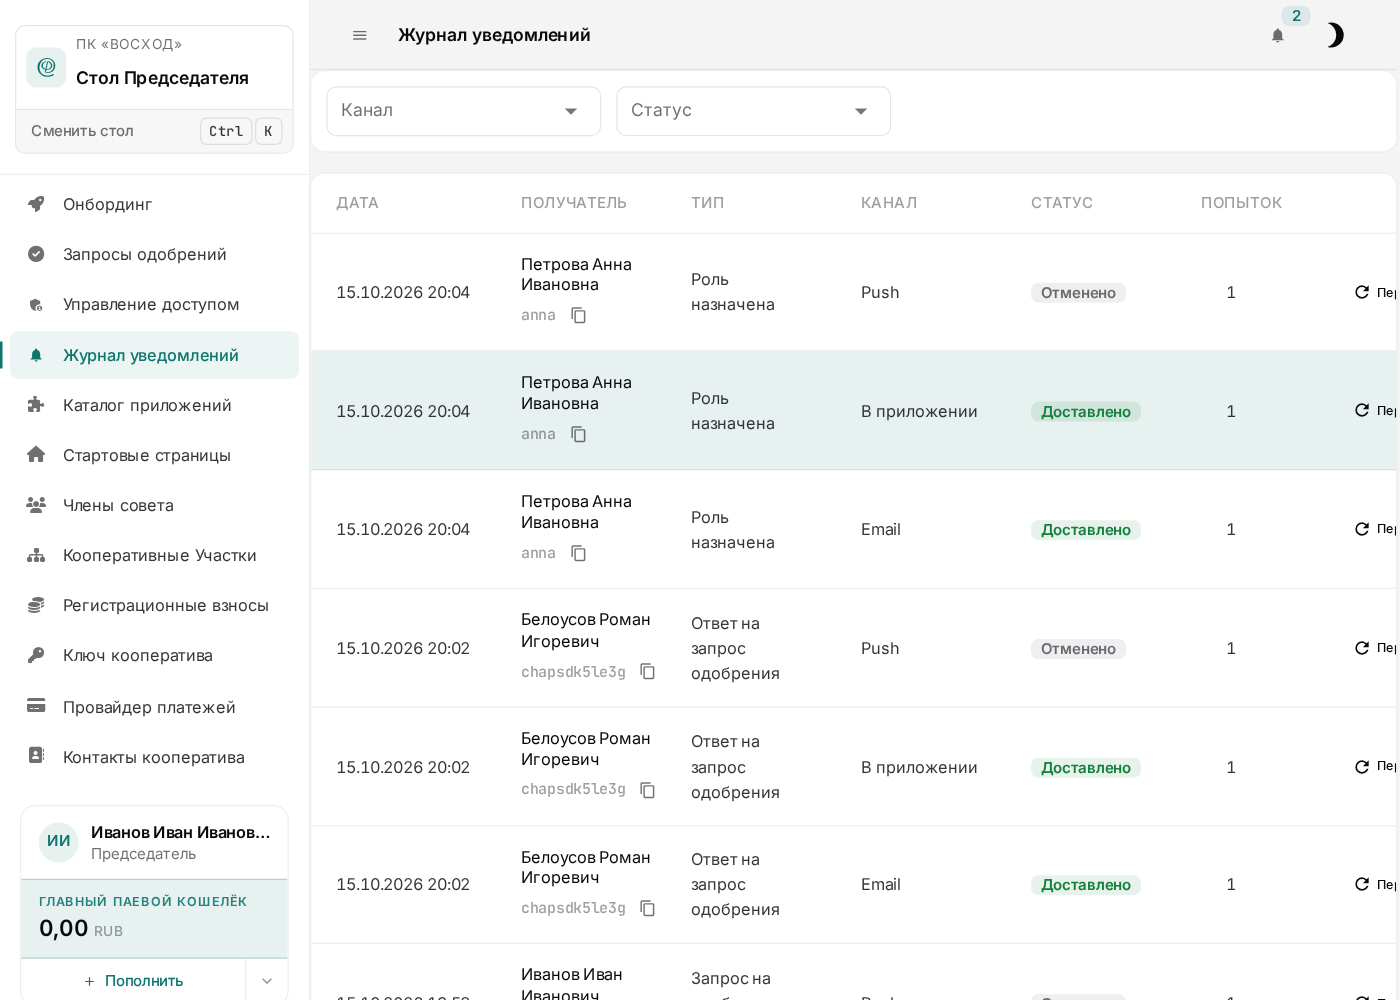1400x1000 pixels.
Task: Open the Статус filter dropdown
Action: tap(753, 111)
